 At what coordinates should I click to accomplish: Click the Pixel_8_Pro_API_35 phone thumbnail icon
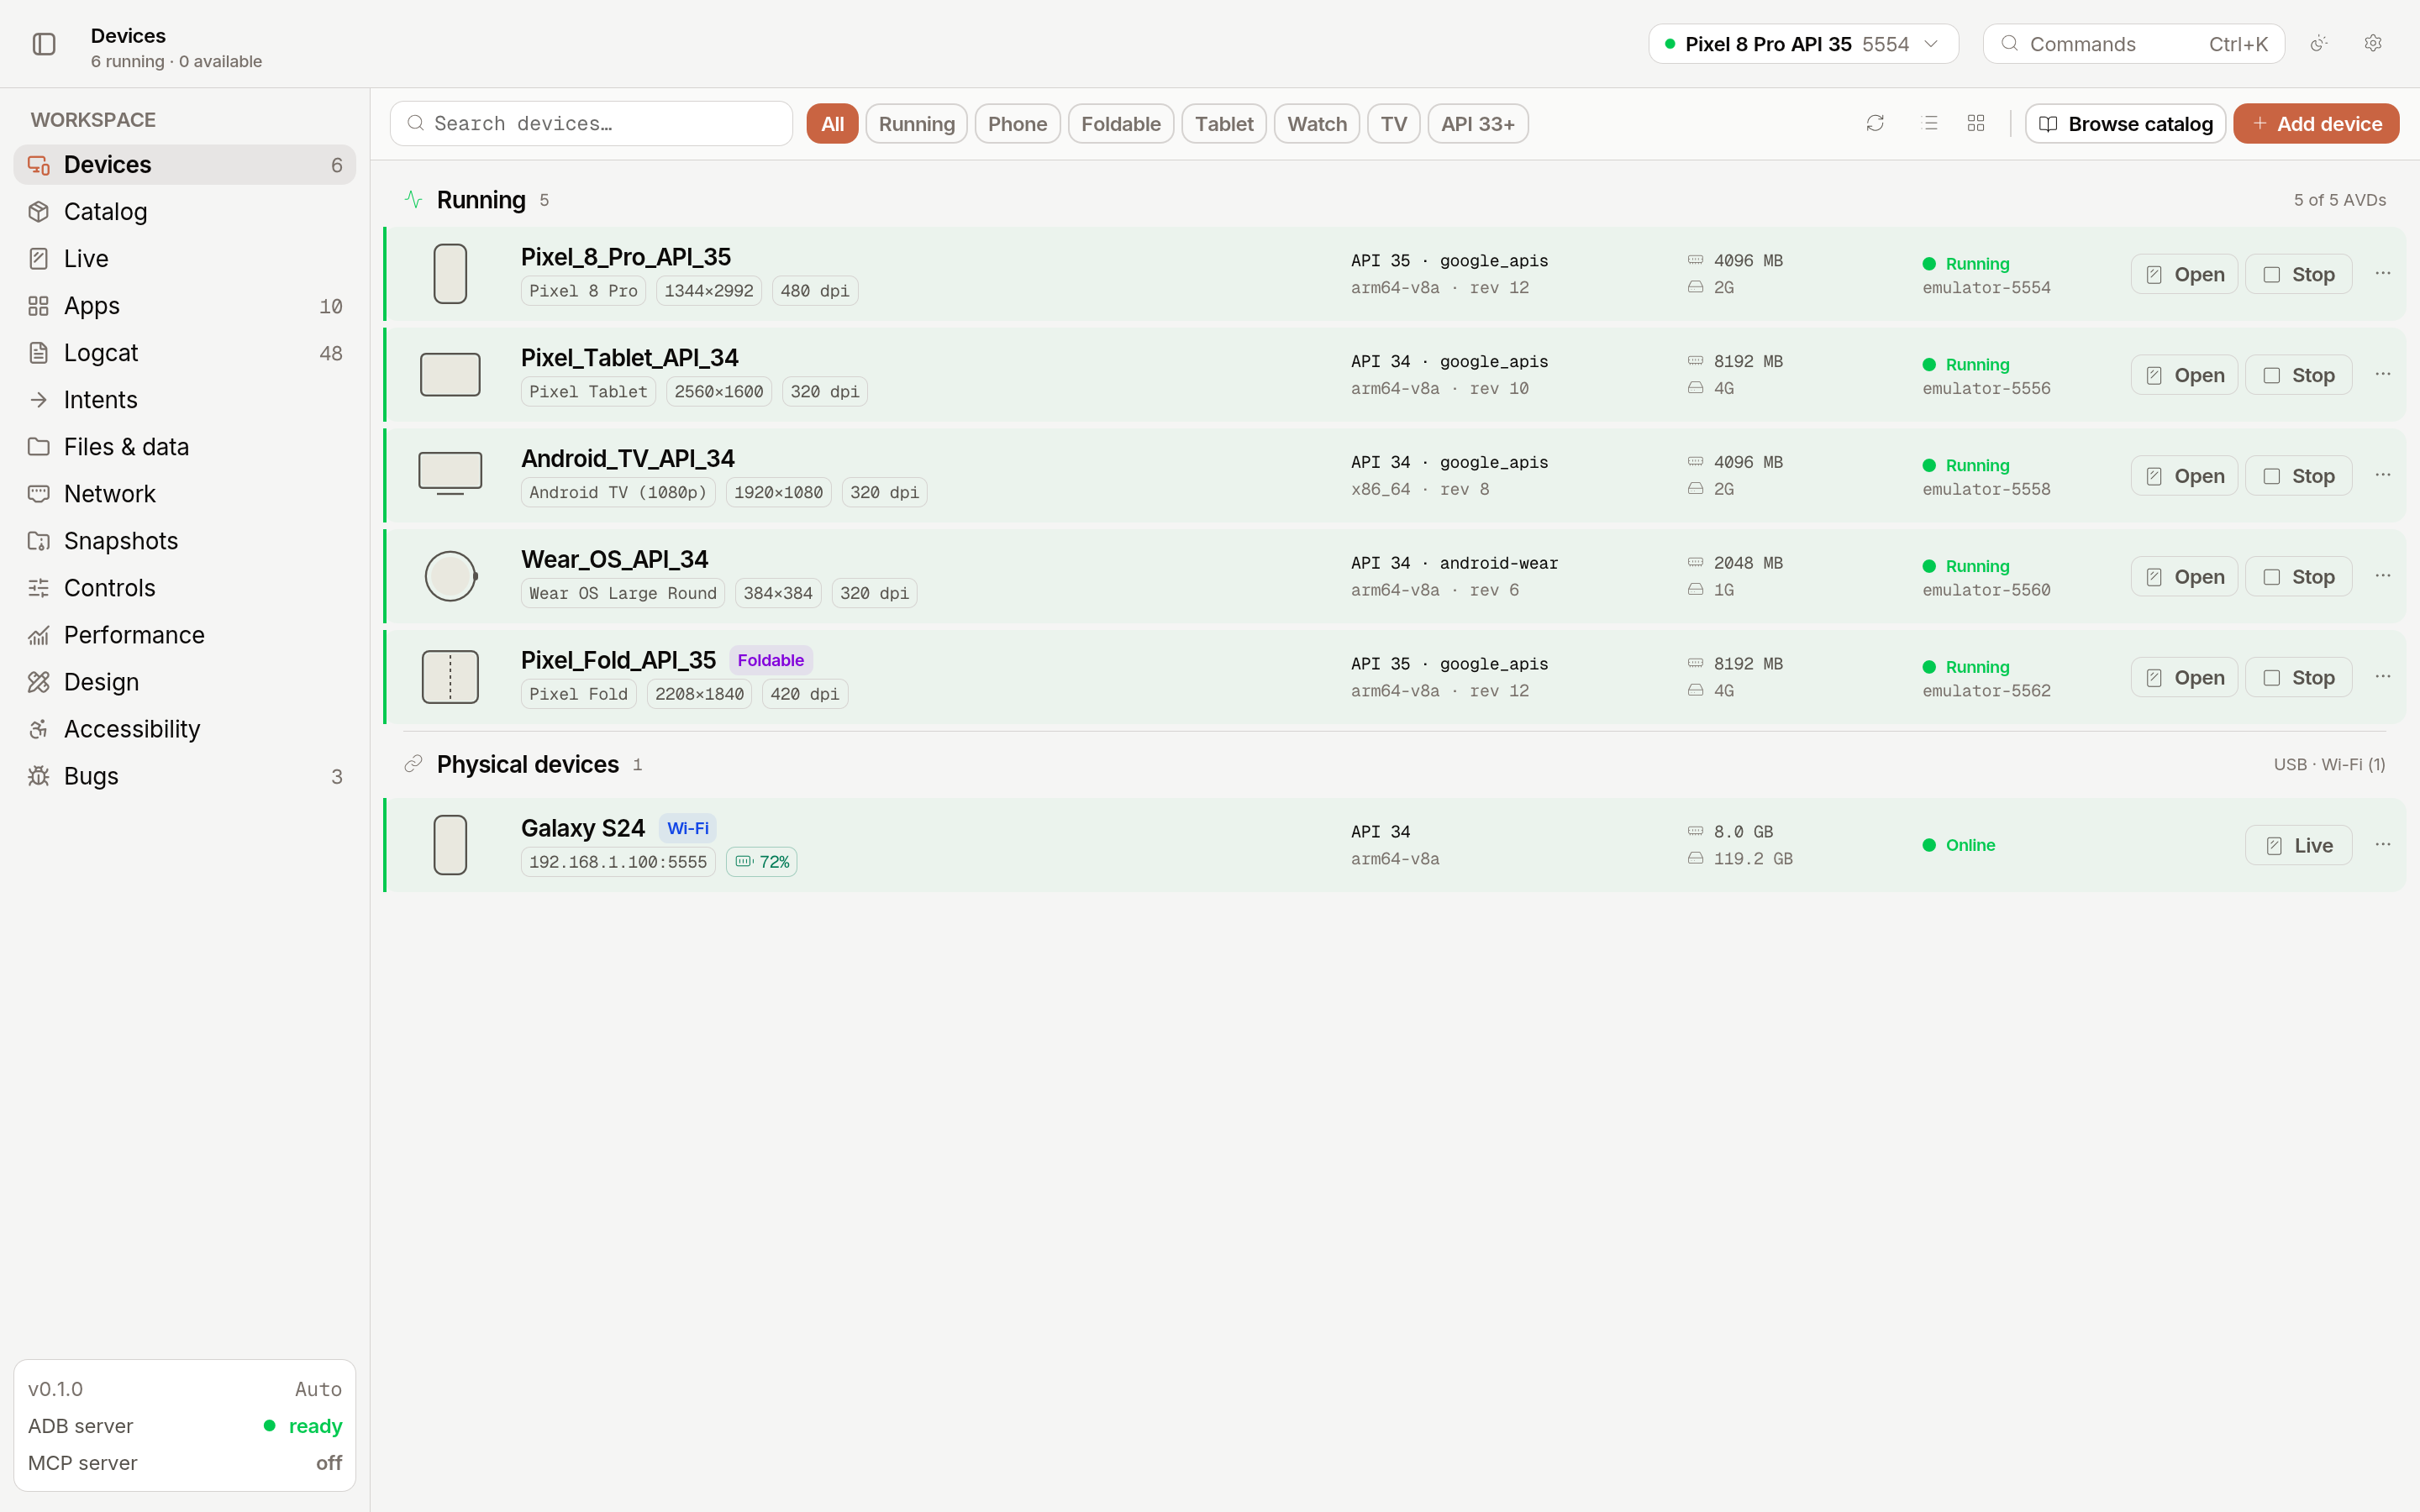pyautogui.click(x=450, y=274)
